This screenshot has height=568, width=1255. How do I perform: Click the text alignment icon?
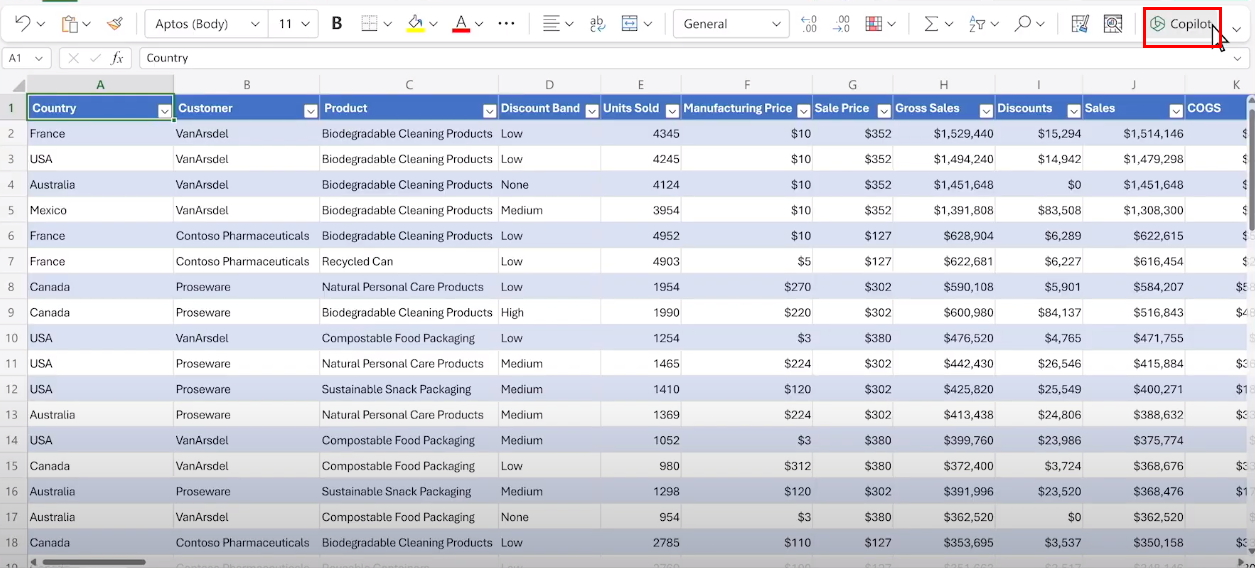click(x=551, y=23)
